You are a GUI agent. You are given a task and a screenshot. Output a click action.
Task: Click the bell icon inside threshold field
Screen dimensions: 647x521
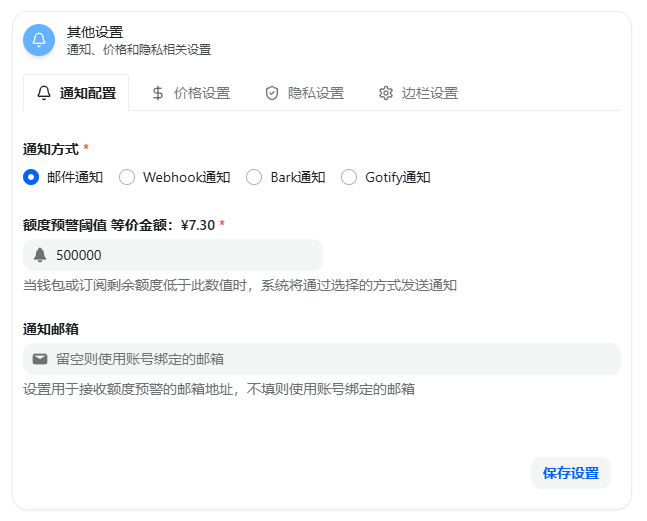pos(40,255)
